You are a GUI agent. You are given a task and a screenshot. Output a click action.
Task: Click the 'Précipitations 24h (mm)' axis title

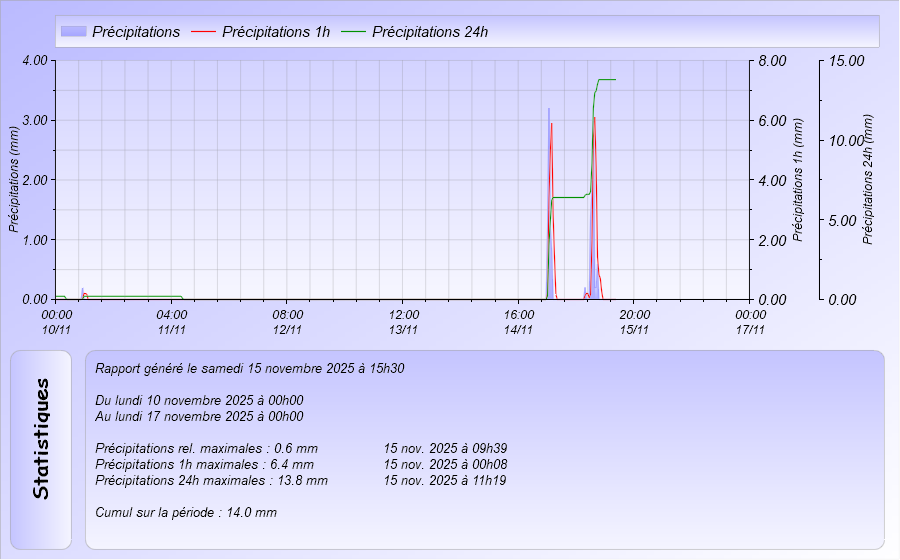(x=868, y=180)
